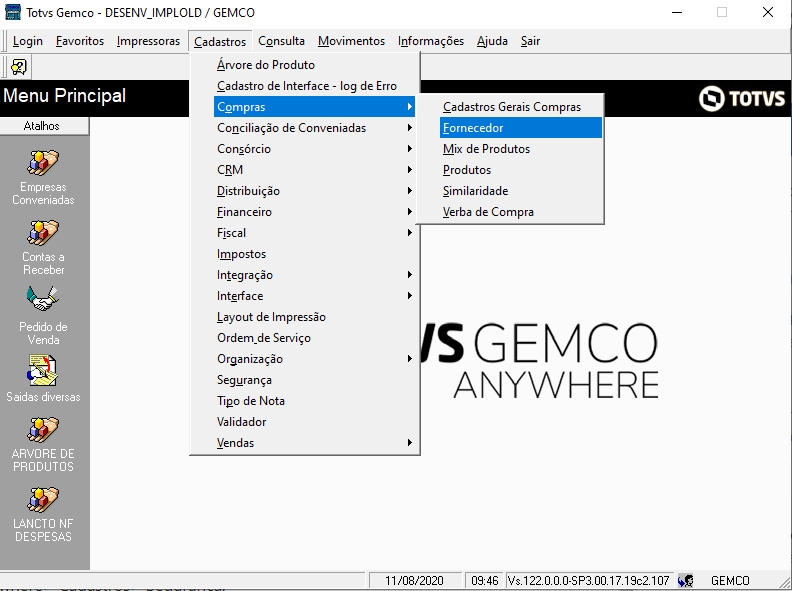792x591 pixels.
Task: Open the Login menu
Action: tap(27, 41)
